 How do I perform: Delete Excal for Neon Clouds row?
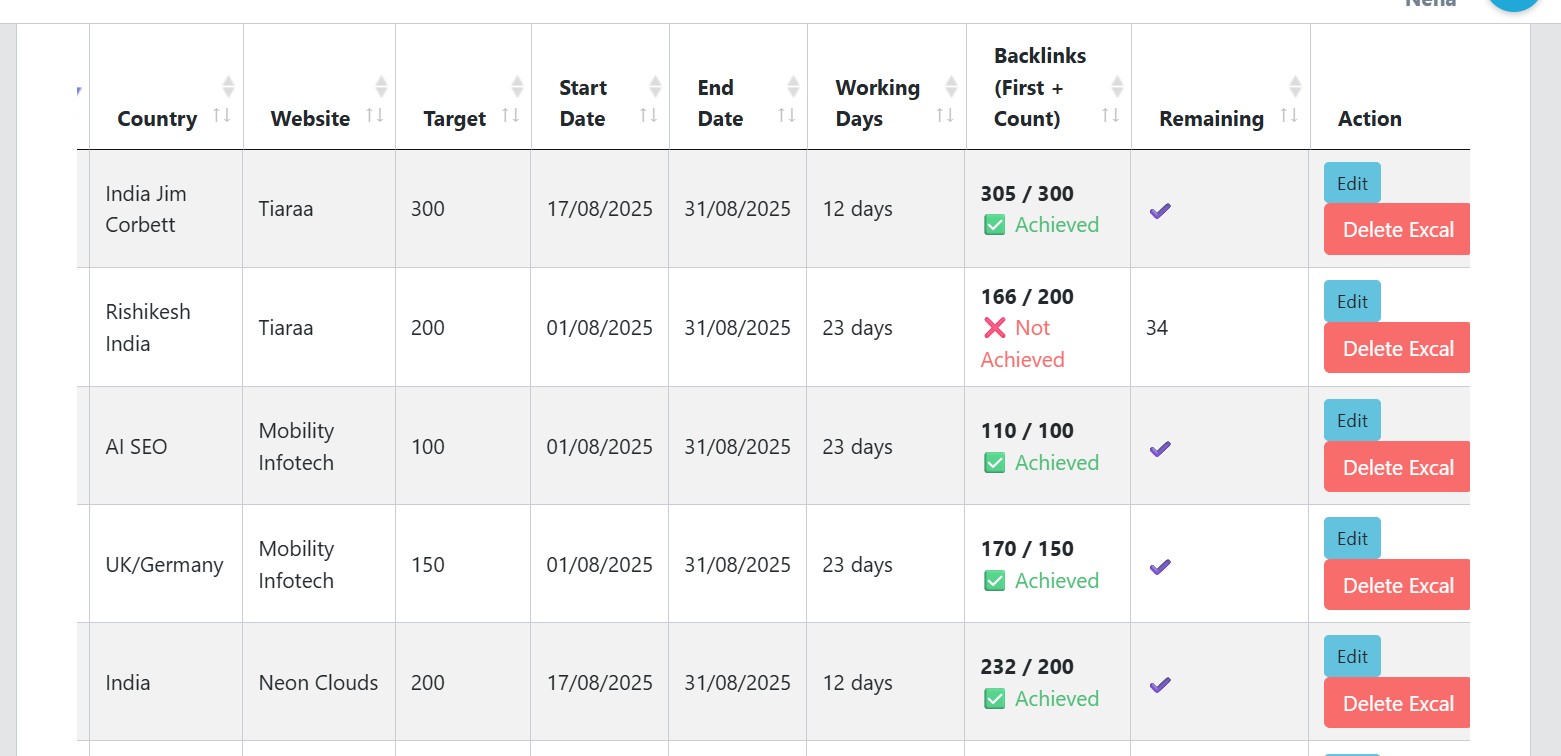pyautogui.click(x=1397, y=703)
